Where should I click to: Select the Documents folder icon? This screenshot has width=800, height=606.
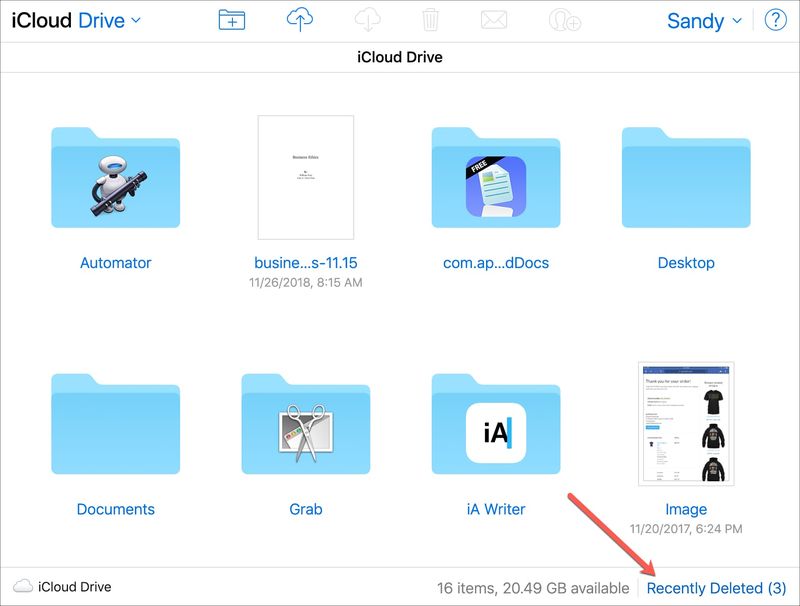(115, 424)
